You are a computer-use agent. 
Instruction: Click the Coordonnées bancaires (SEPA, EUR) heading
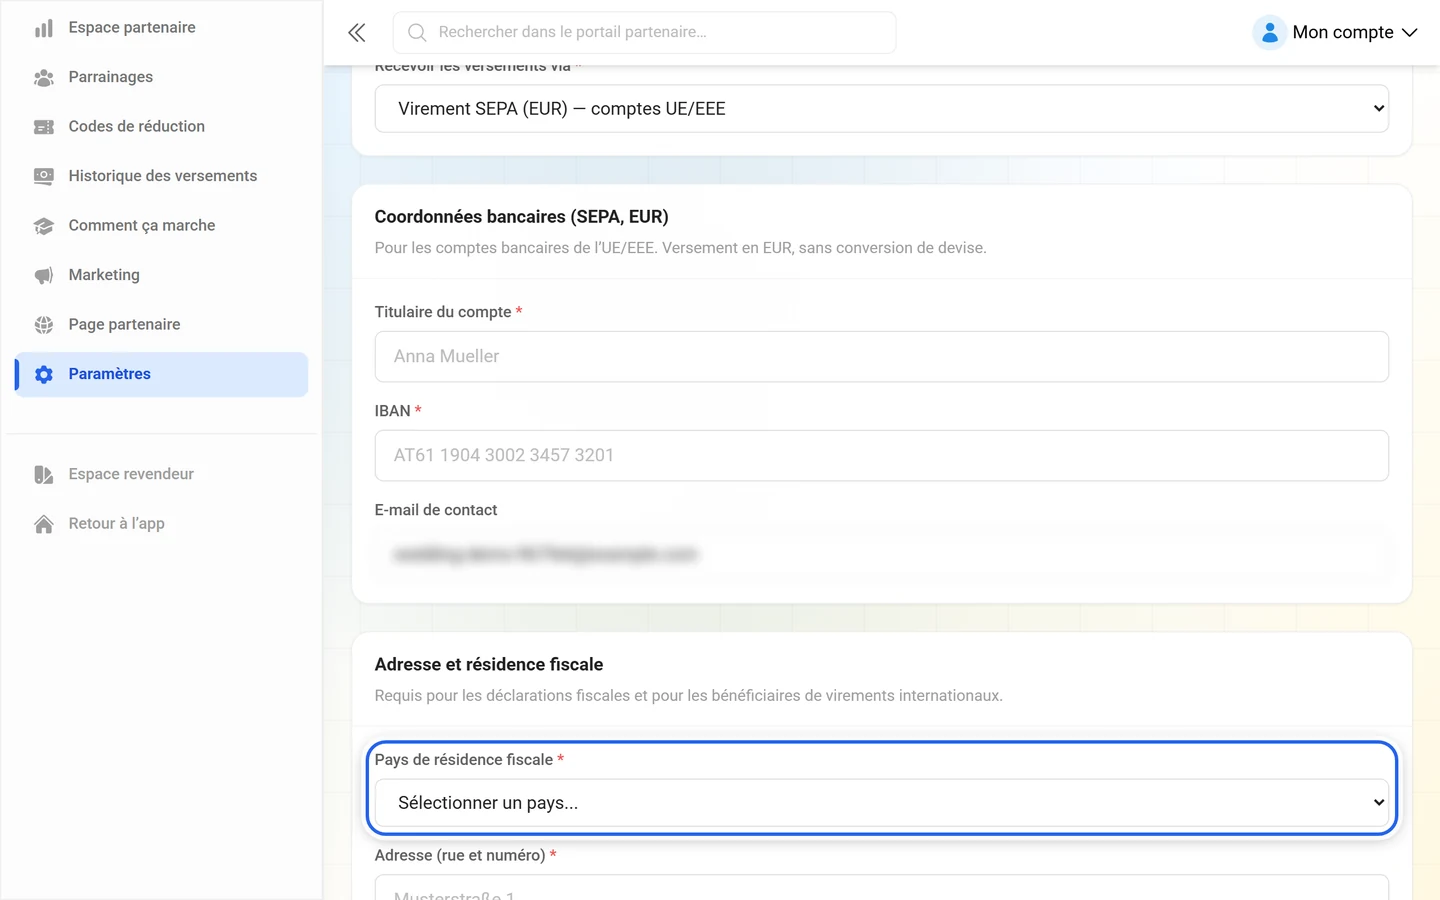pos(521,217)
